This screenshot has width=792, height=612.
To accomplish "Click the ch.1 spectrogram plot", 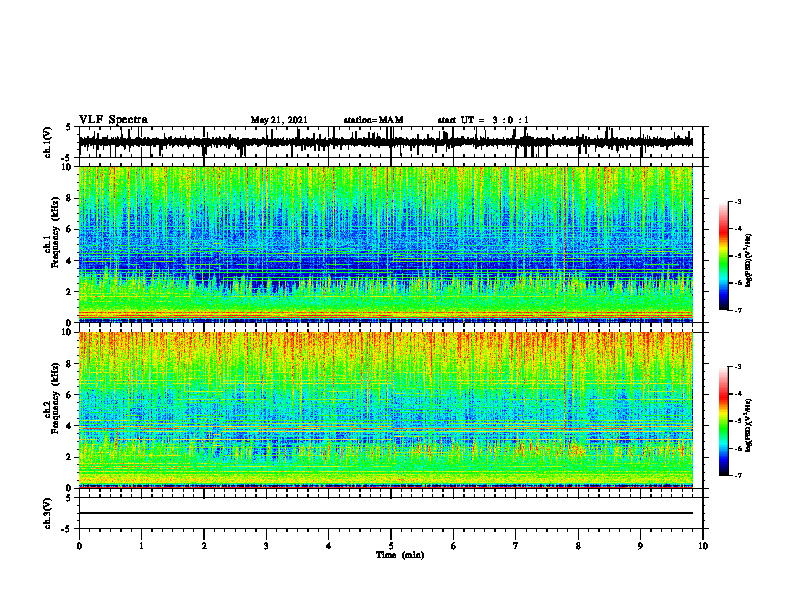I will (x=386, y=244).
